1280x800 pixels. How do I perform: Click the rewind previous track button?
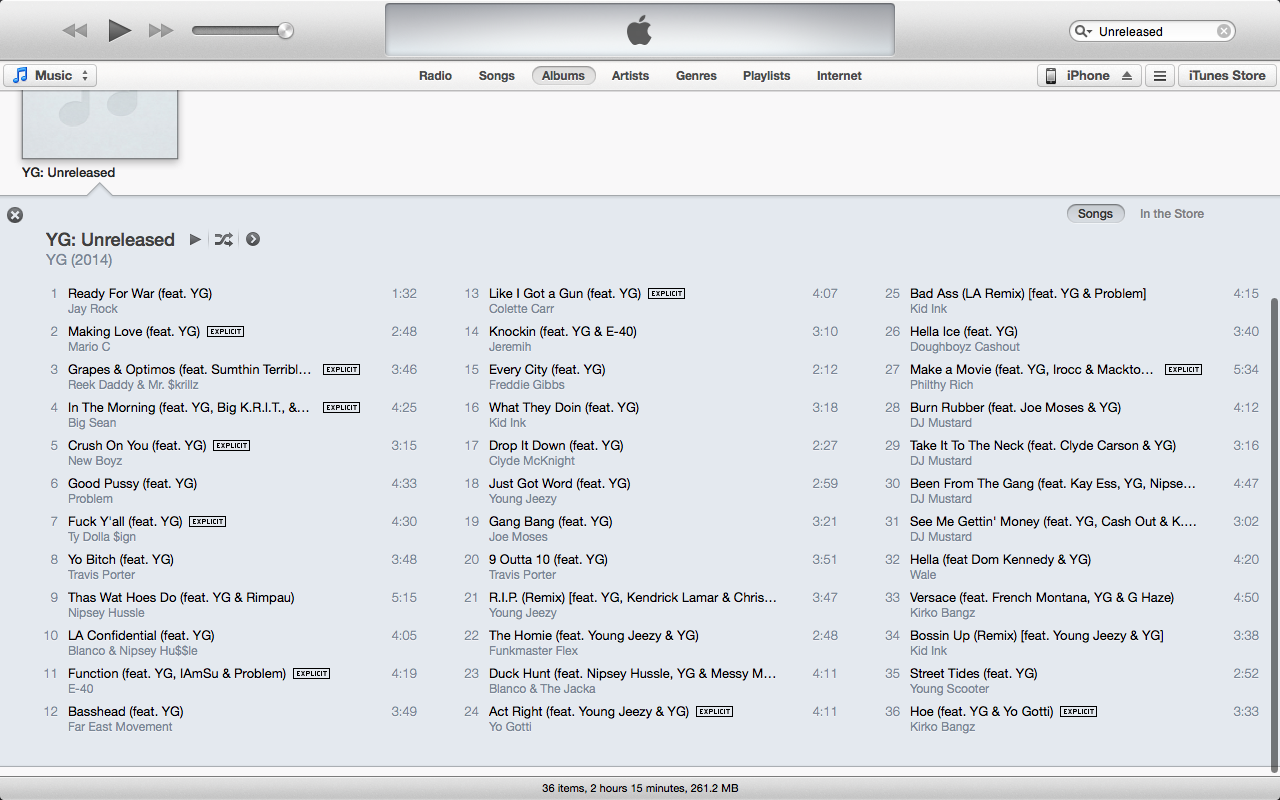point(75,31)
